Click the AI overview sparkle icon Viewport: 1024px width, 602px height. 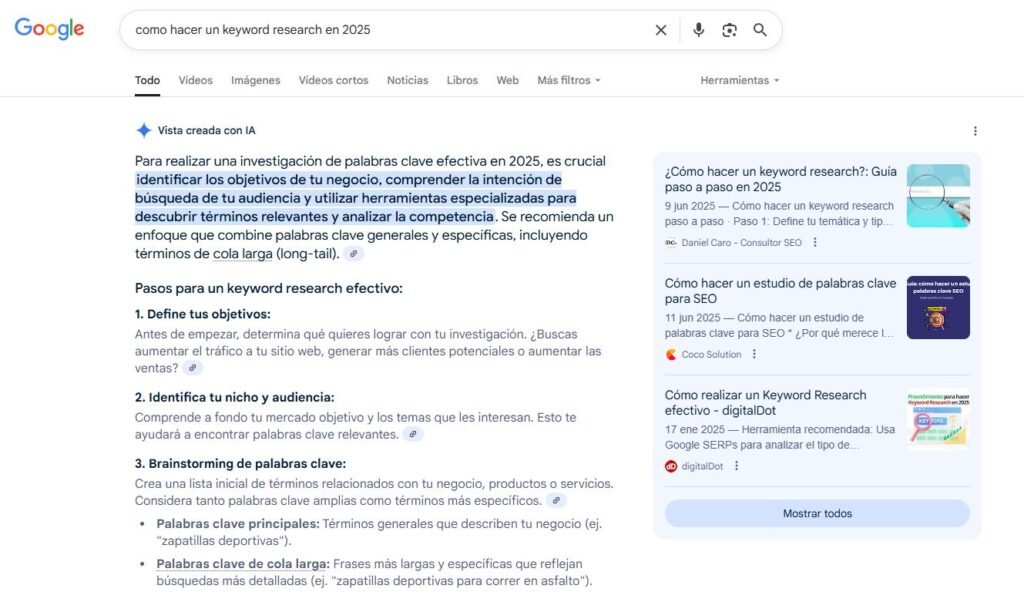point(144,131)
